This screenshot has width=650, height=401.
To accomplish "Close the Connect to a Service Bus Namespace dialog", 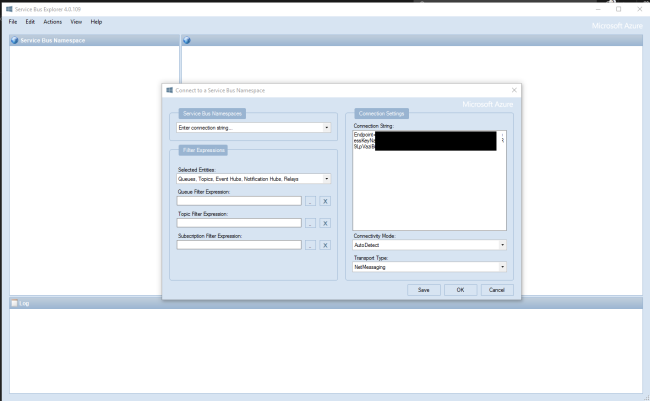I will (514, 90).
